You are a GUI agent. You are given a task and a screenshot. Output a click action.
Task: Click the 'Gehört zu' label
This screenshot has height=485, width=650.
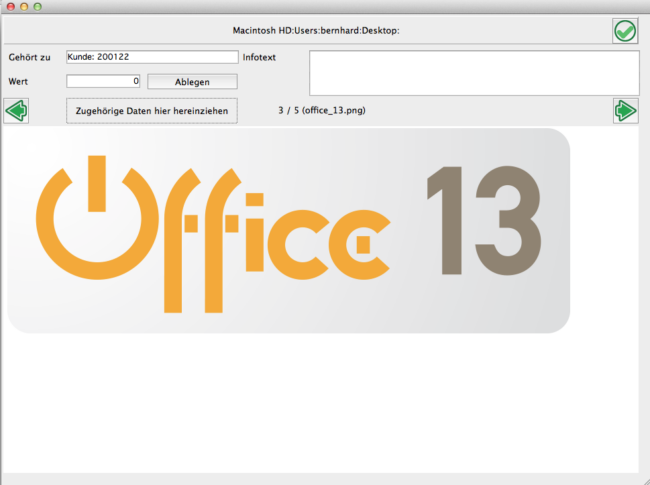pos(29,58)
